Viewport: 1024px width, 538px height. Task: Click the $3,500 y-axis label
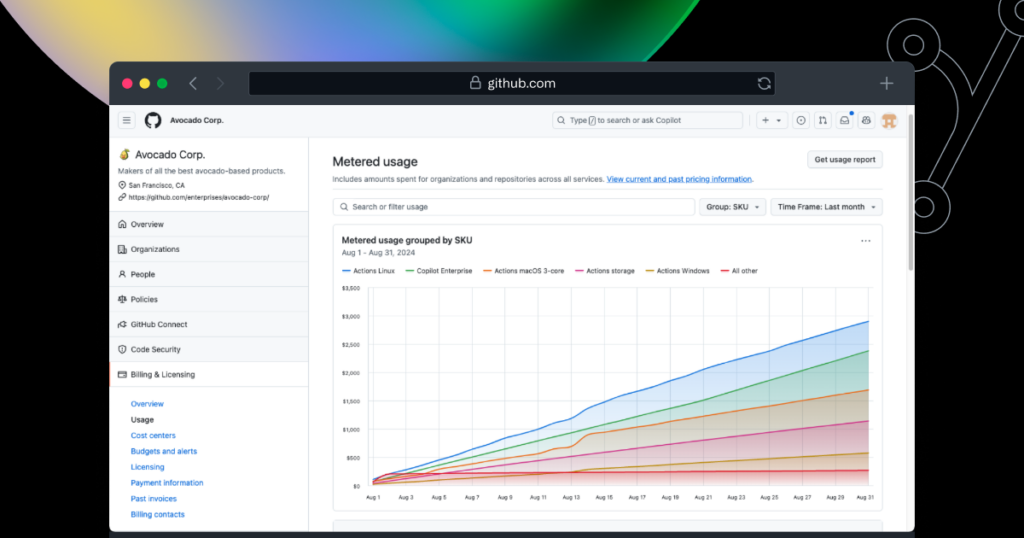(x=351, y=288)
